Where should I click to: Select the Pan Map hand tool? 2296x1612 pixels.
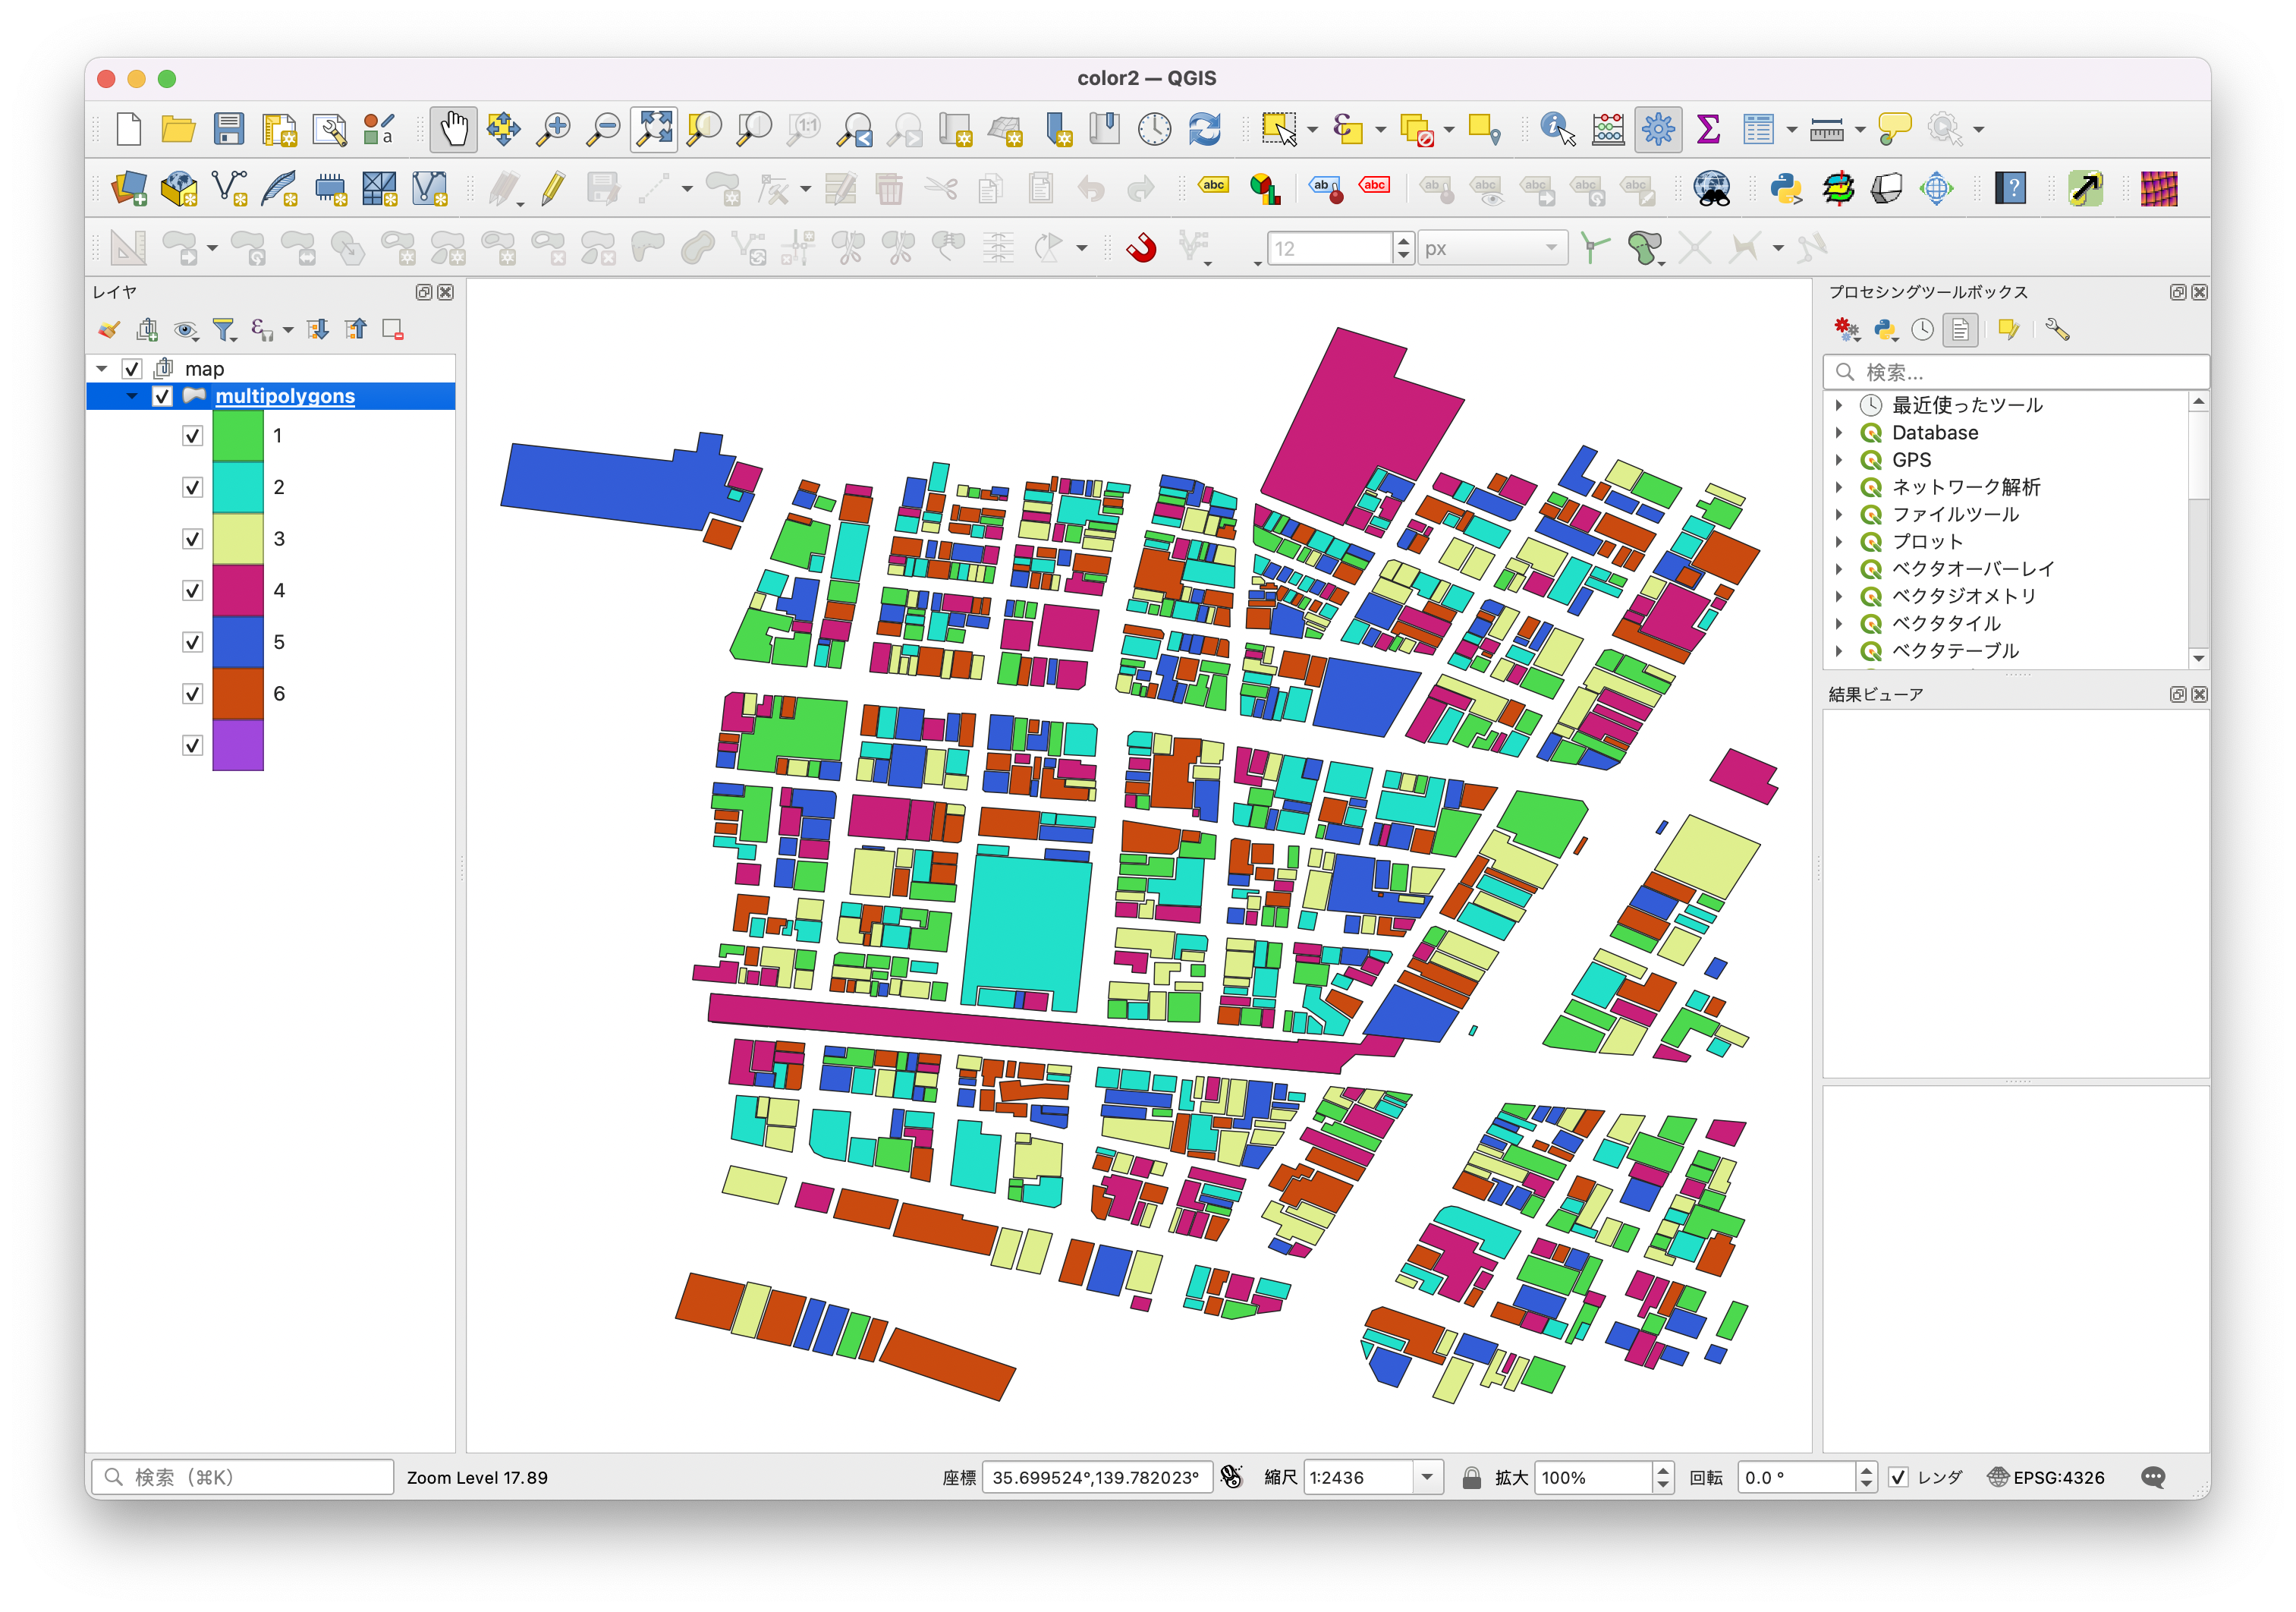tap(454, 129)
